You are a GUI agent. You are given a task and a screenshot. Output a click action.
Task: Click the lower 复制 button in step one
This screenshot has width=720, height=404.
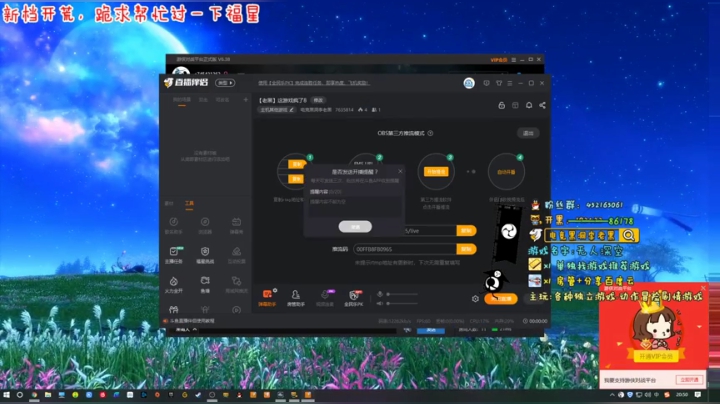pyautogui.click(x=297, y=179)
